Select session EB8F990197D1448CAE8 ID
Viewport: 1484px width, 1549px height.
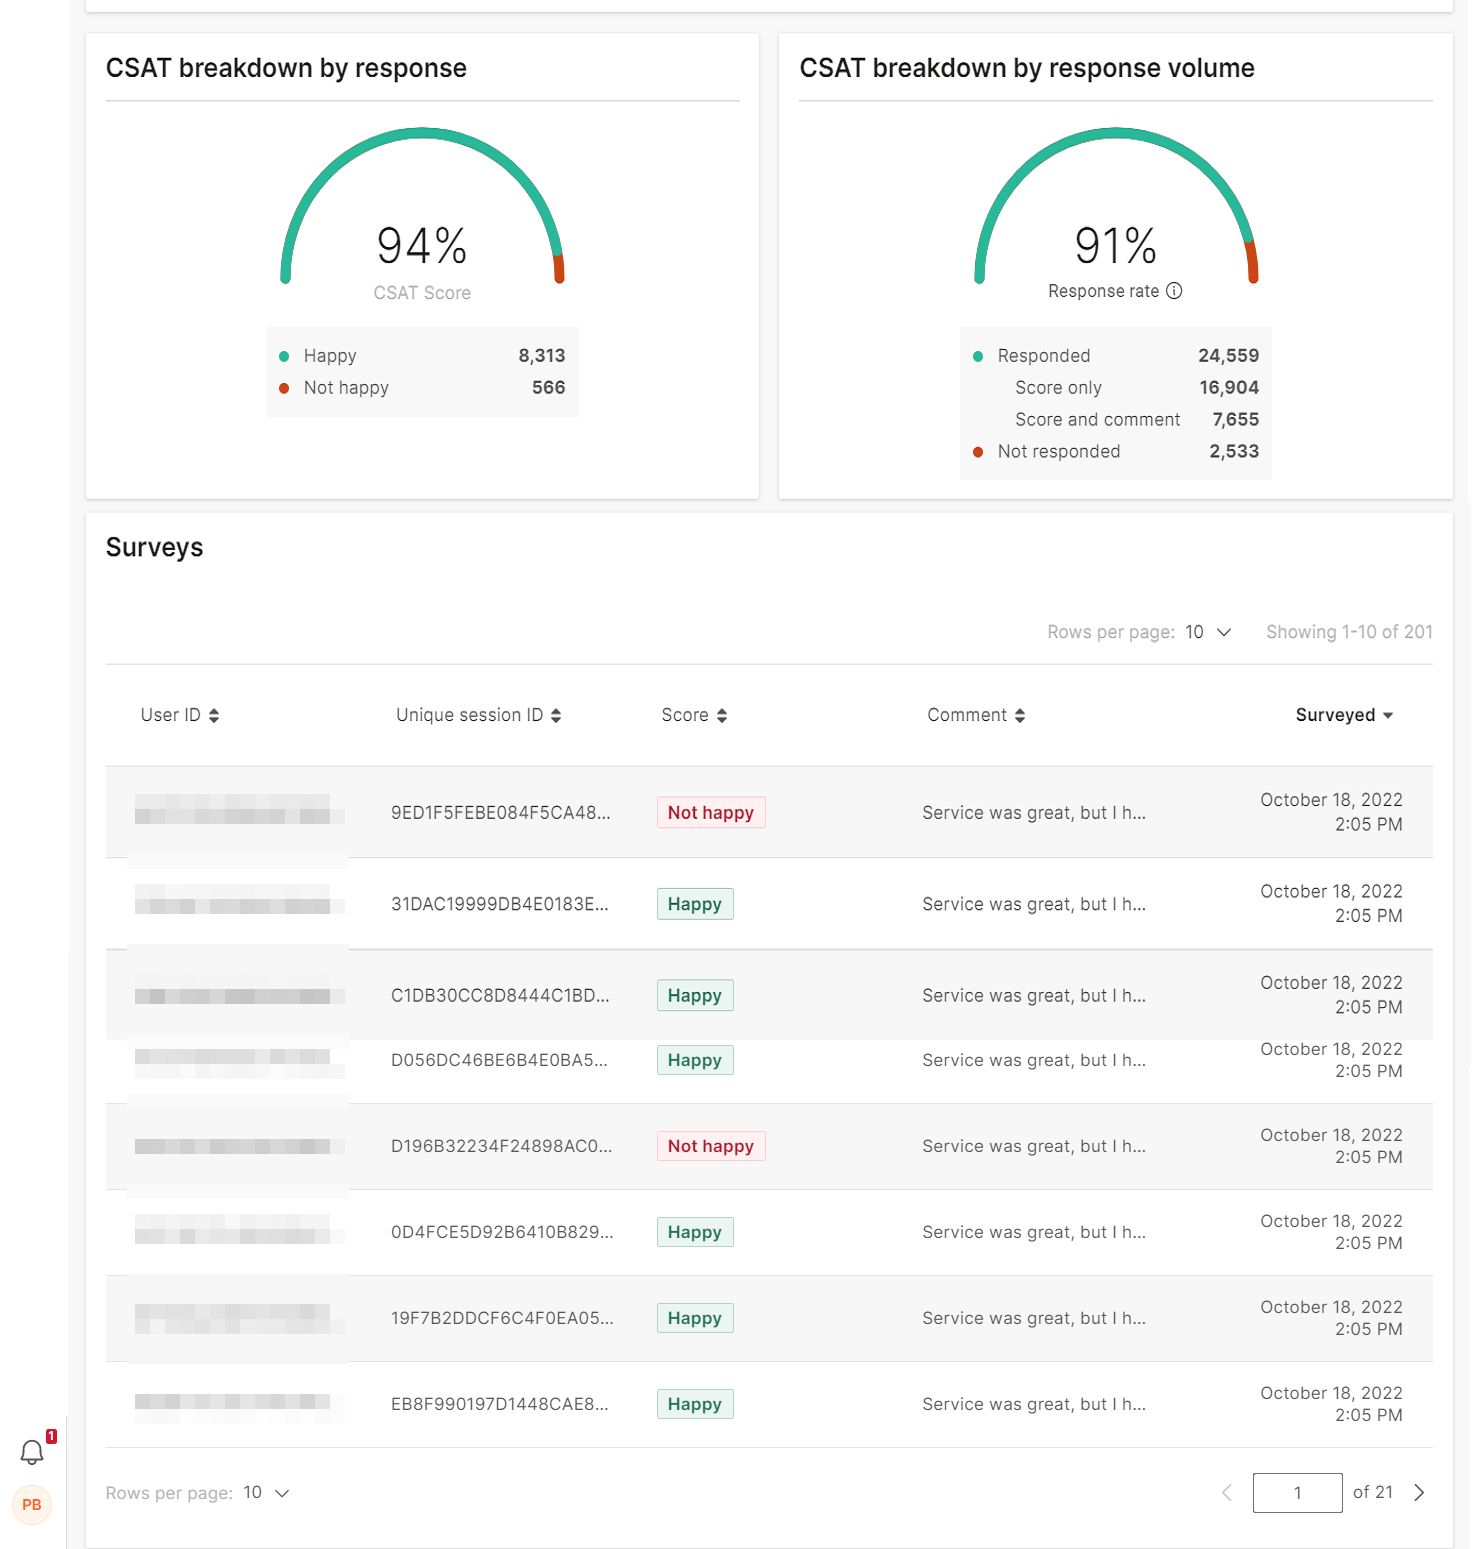(x=499, y=1404)
